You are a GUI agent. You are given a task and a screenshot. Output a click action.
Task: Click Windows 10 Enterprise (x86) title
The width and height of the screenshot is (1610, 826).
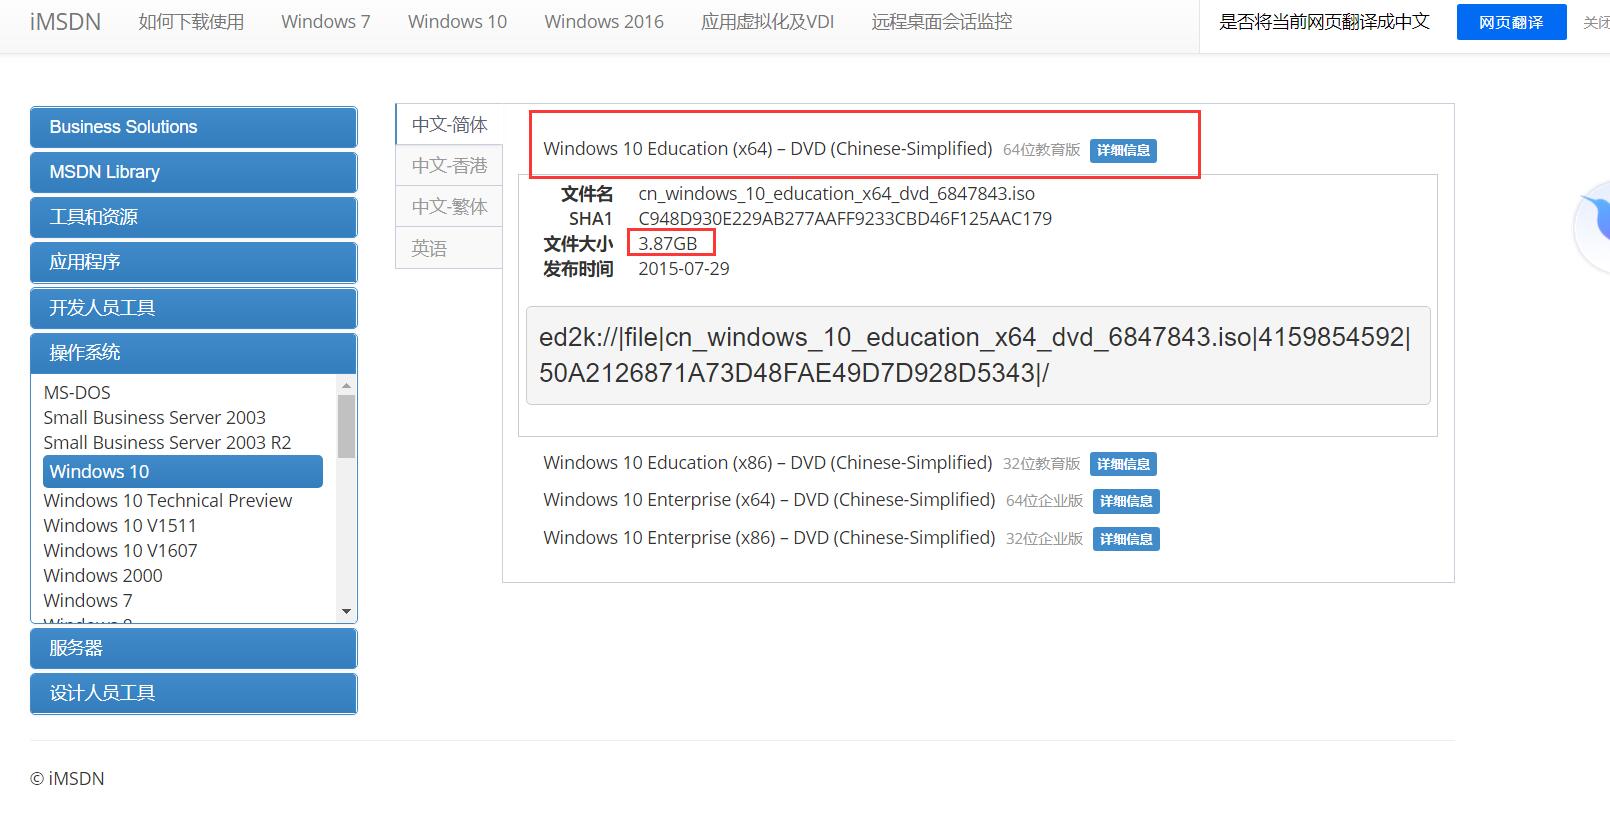point(769,538)
